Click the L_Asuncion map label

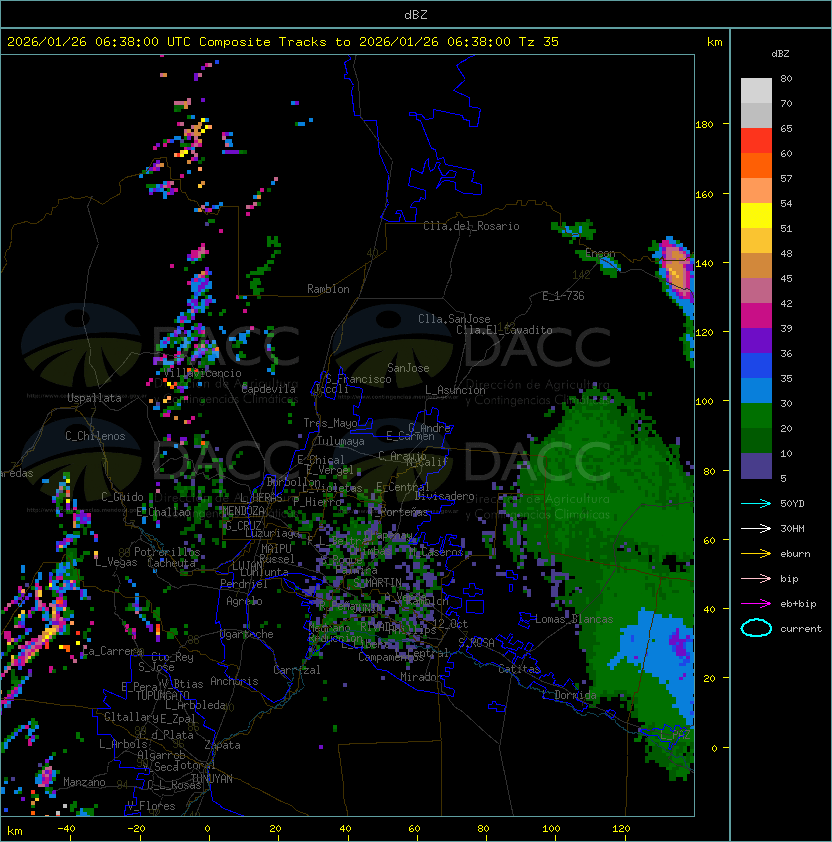455,390
